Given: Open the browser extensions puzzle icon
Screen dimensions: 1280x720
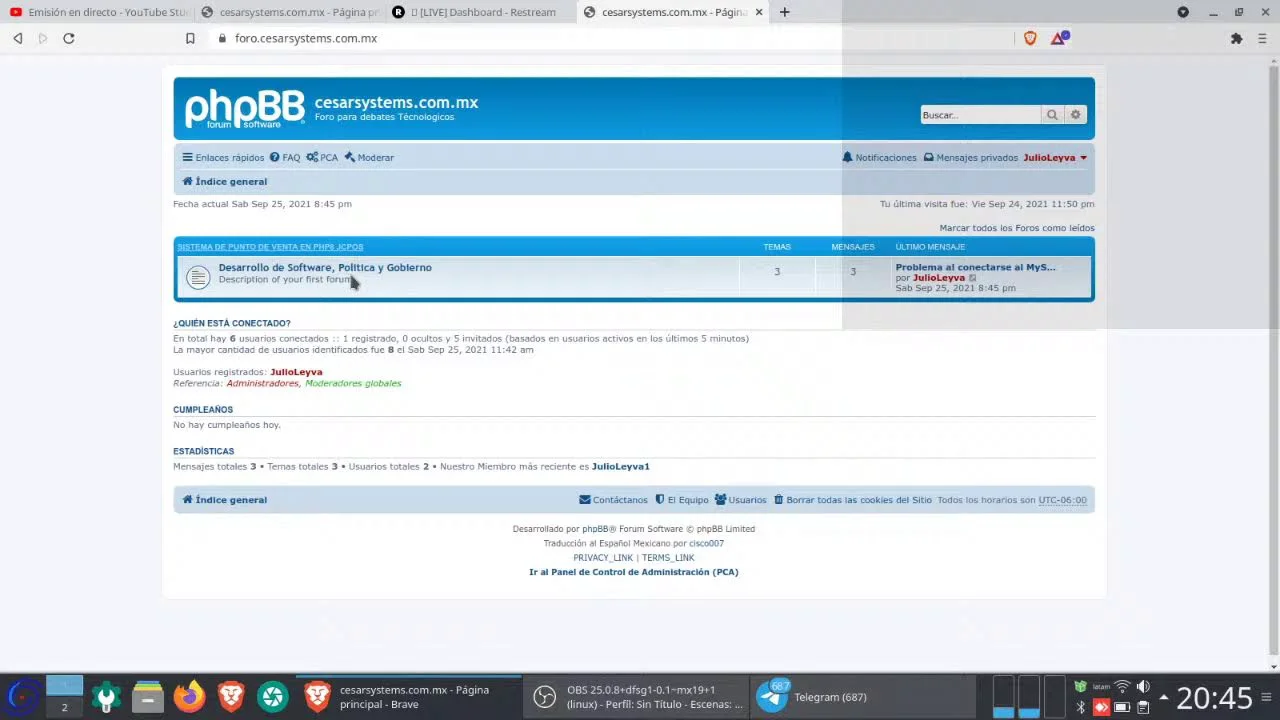Looking at the screenshot, I should tap(1236, 38).
